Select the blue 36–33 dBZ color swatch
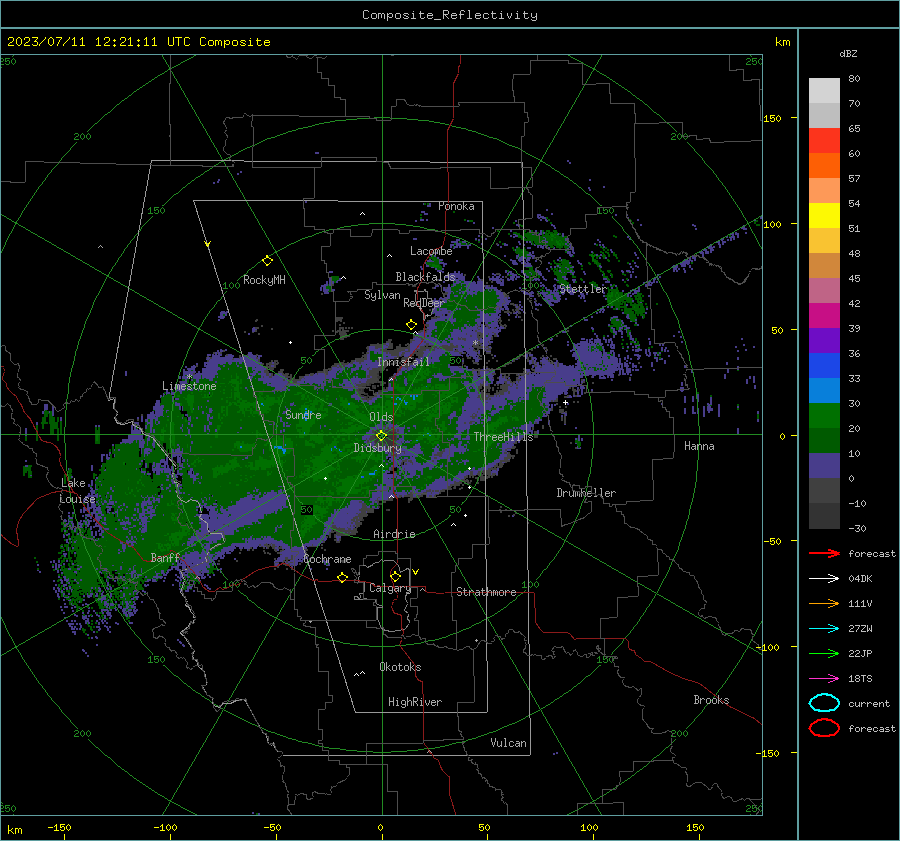 click(x=824, y=365)
